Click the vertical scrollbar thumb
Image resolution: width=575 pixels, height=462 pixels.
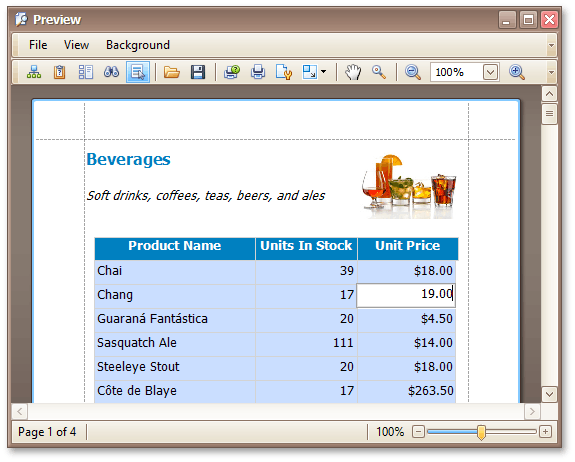[x=549, y=114]
